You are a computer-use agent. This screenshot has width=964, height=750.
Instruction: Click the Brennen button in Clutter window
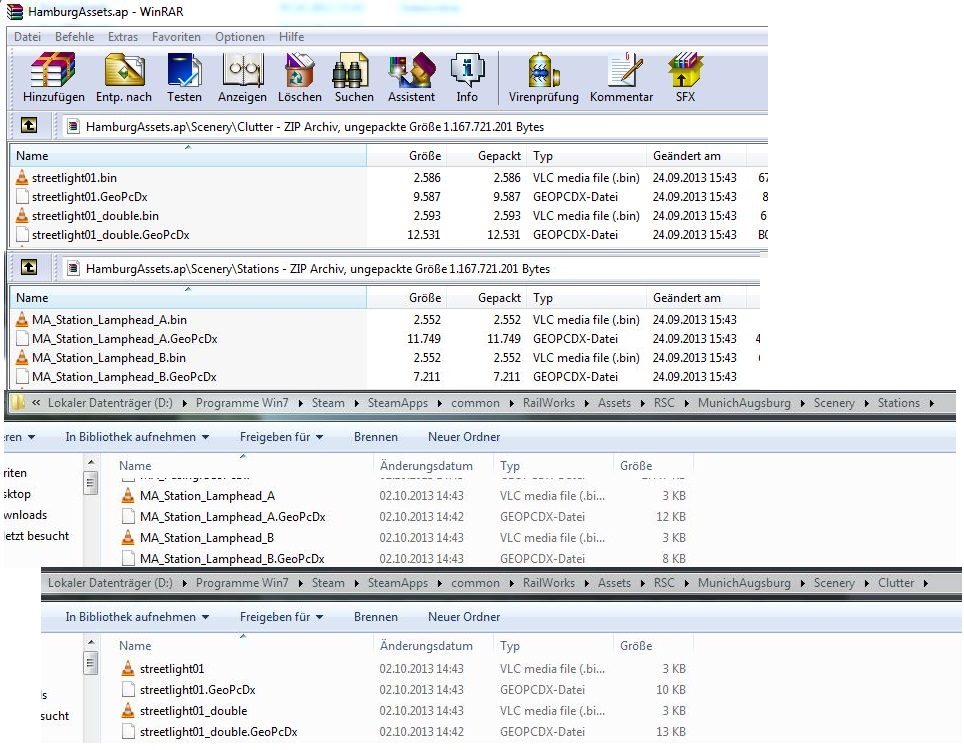(375, 617)
